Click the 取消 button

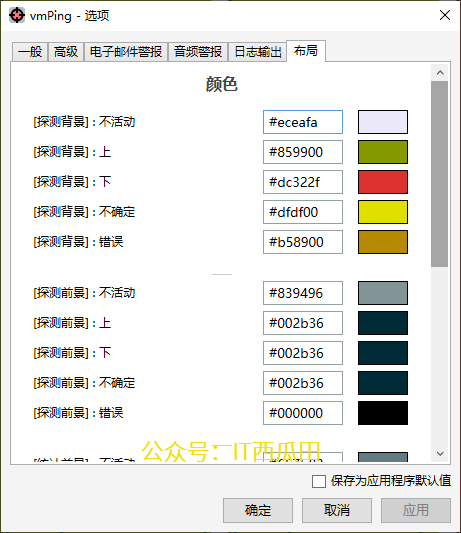[337, 510]
